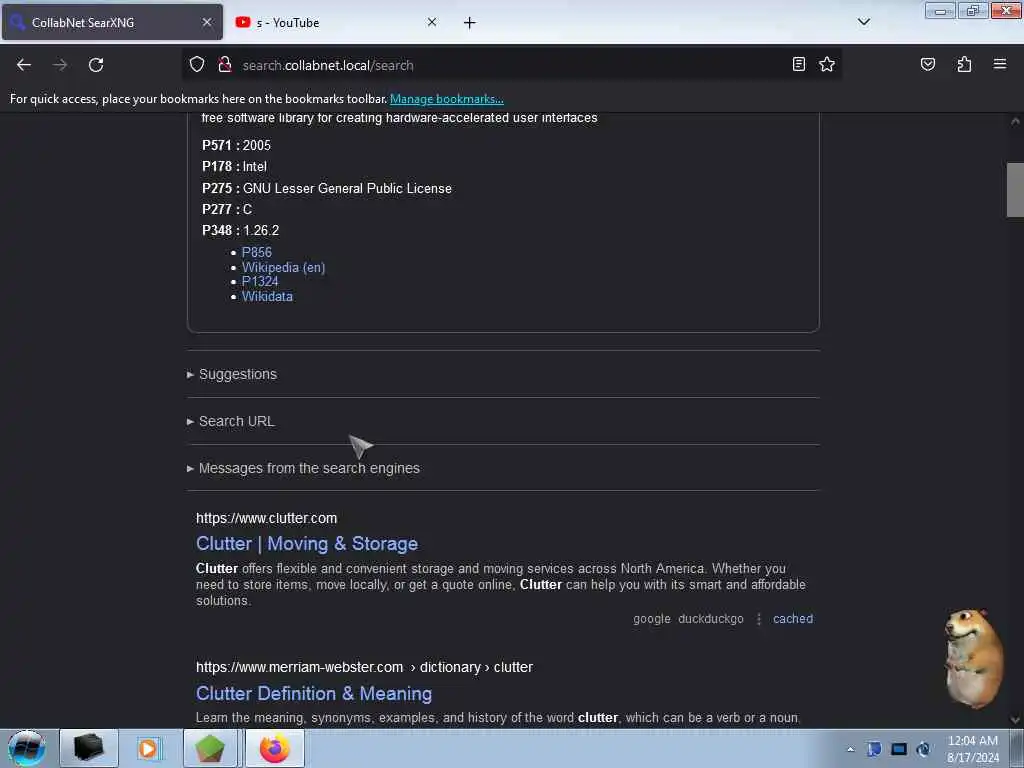The image size is (1024, 768).
Task: Click the page vertical scrollbar thumb
Action: pyautogui.click(x=1015, y=189)
